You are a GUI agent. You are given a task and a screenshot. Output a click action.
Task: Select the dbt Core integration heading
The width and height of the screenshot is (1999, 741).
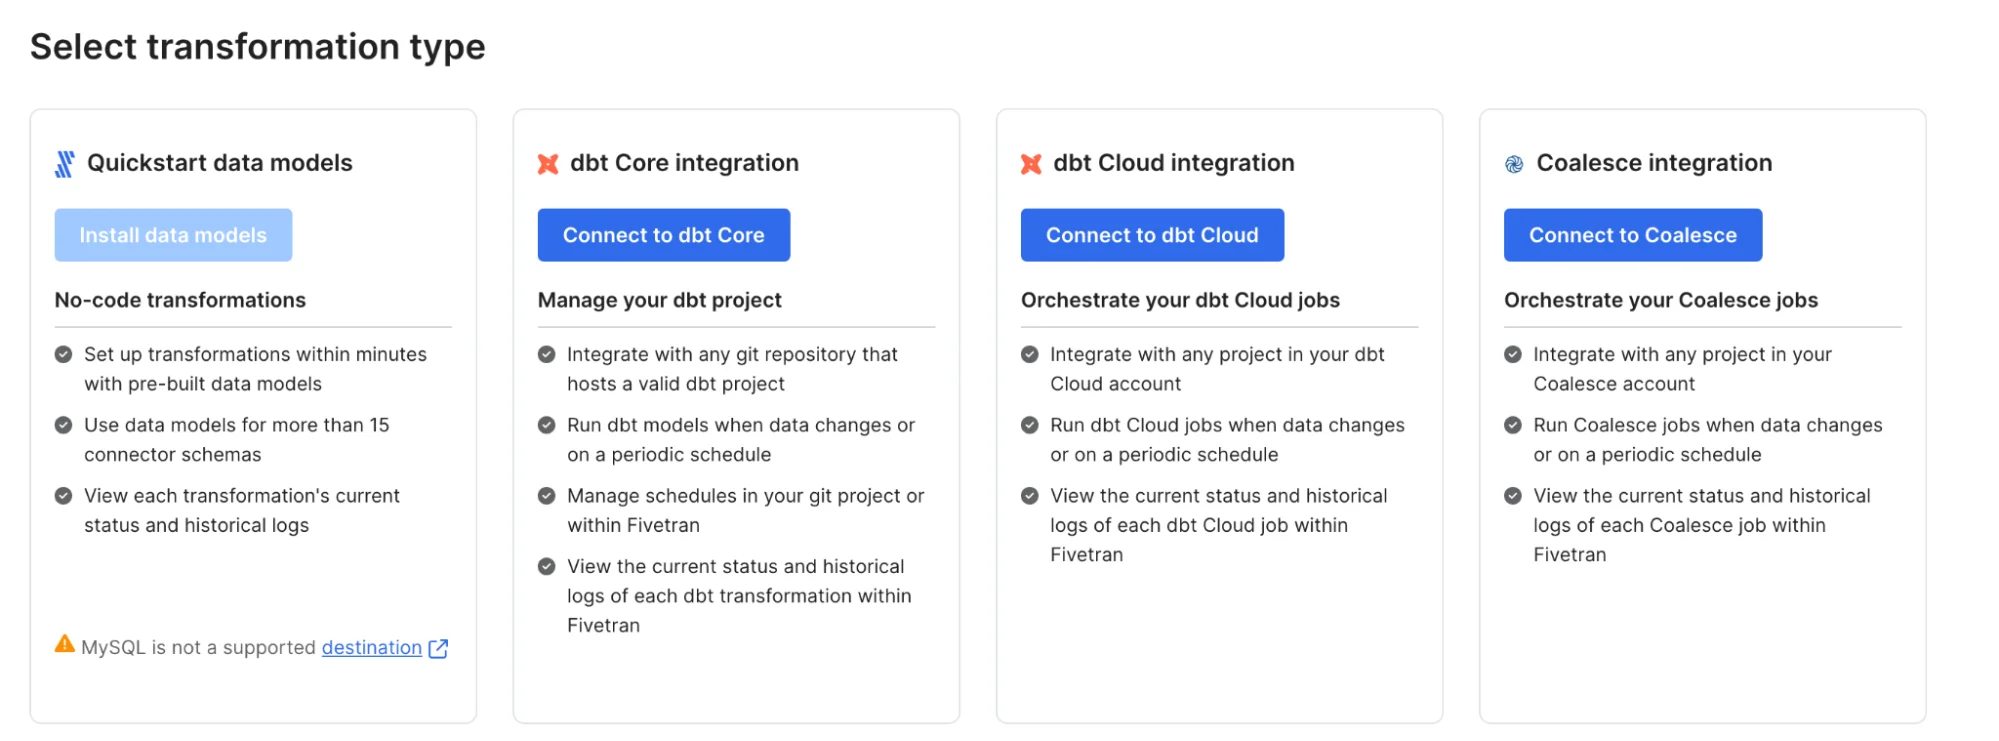[684, 163]
